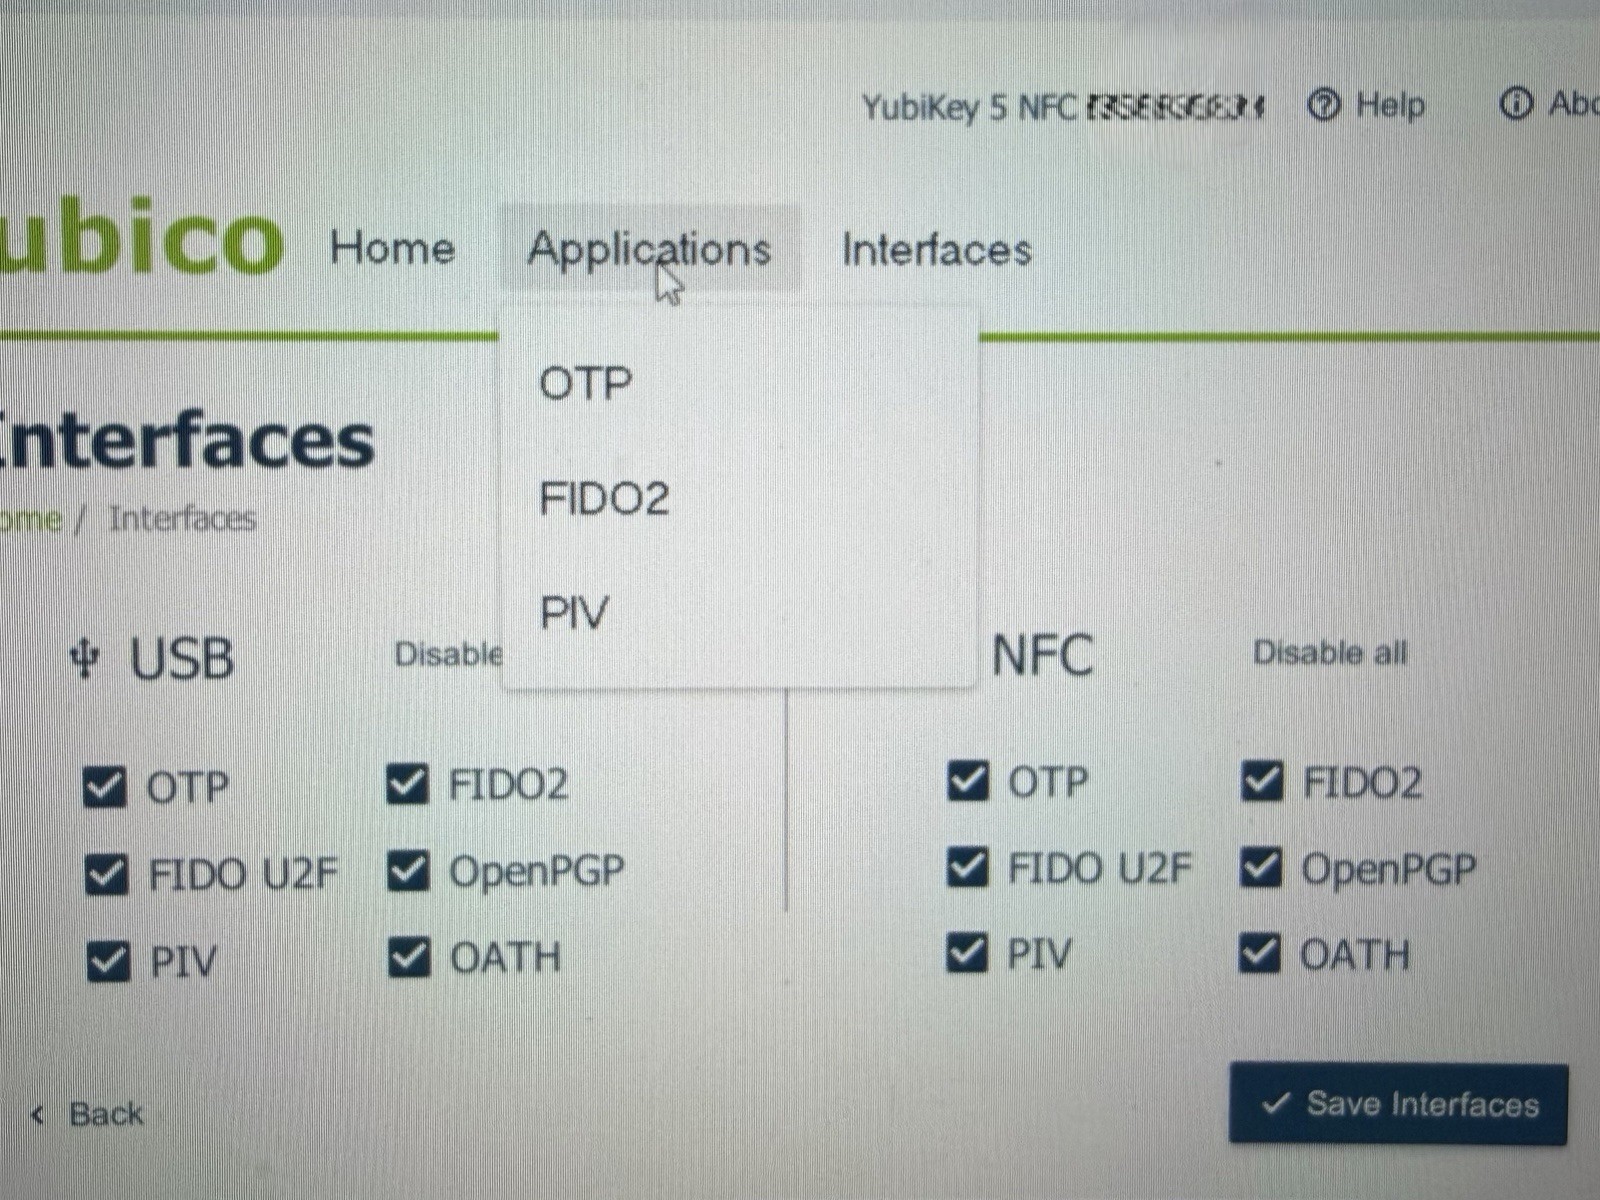Click Interfaces breadcrumb link
The width and height of the screenshot is (1600, 1200).
coord(182,518)
